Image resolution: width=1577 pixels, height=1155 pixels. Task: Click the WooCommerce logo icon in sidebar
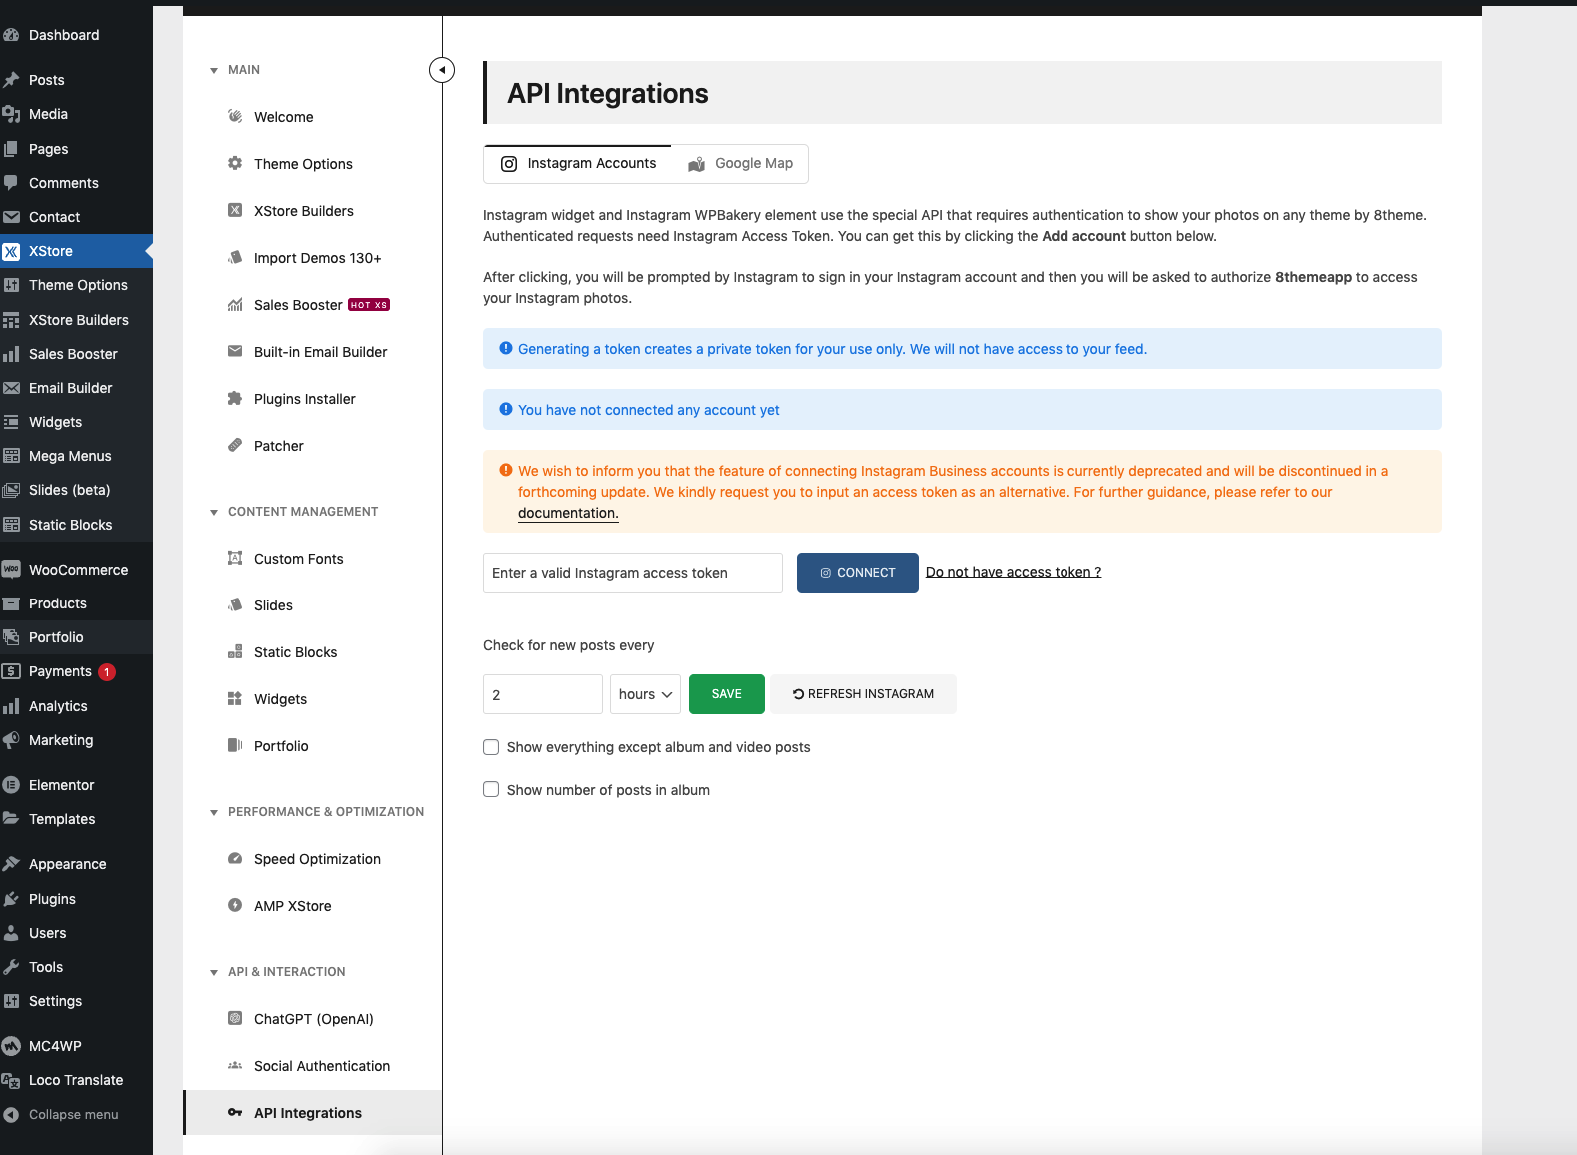point(11,570)
